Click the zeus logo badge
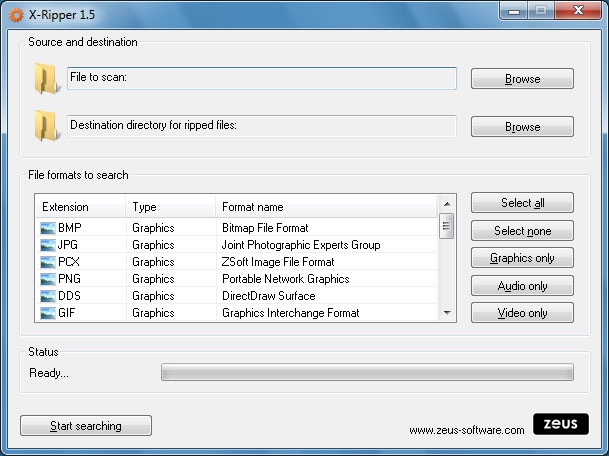The height and width of the screenshot is (456, 609). (561, 424)
